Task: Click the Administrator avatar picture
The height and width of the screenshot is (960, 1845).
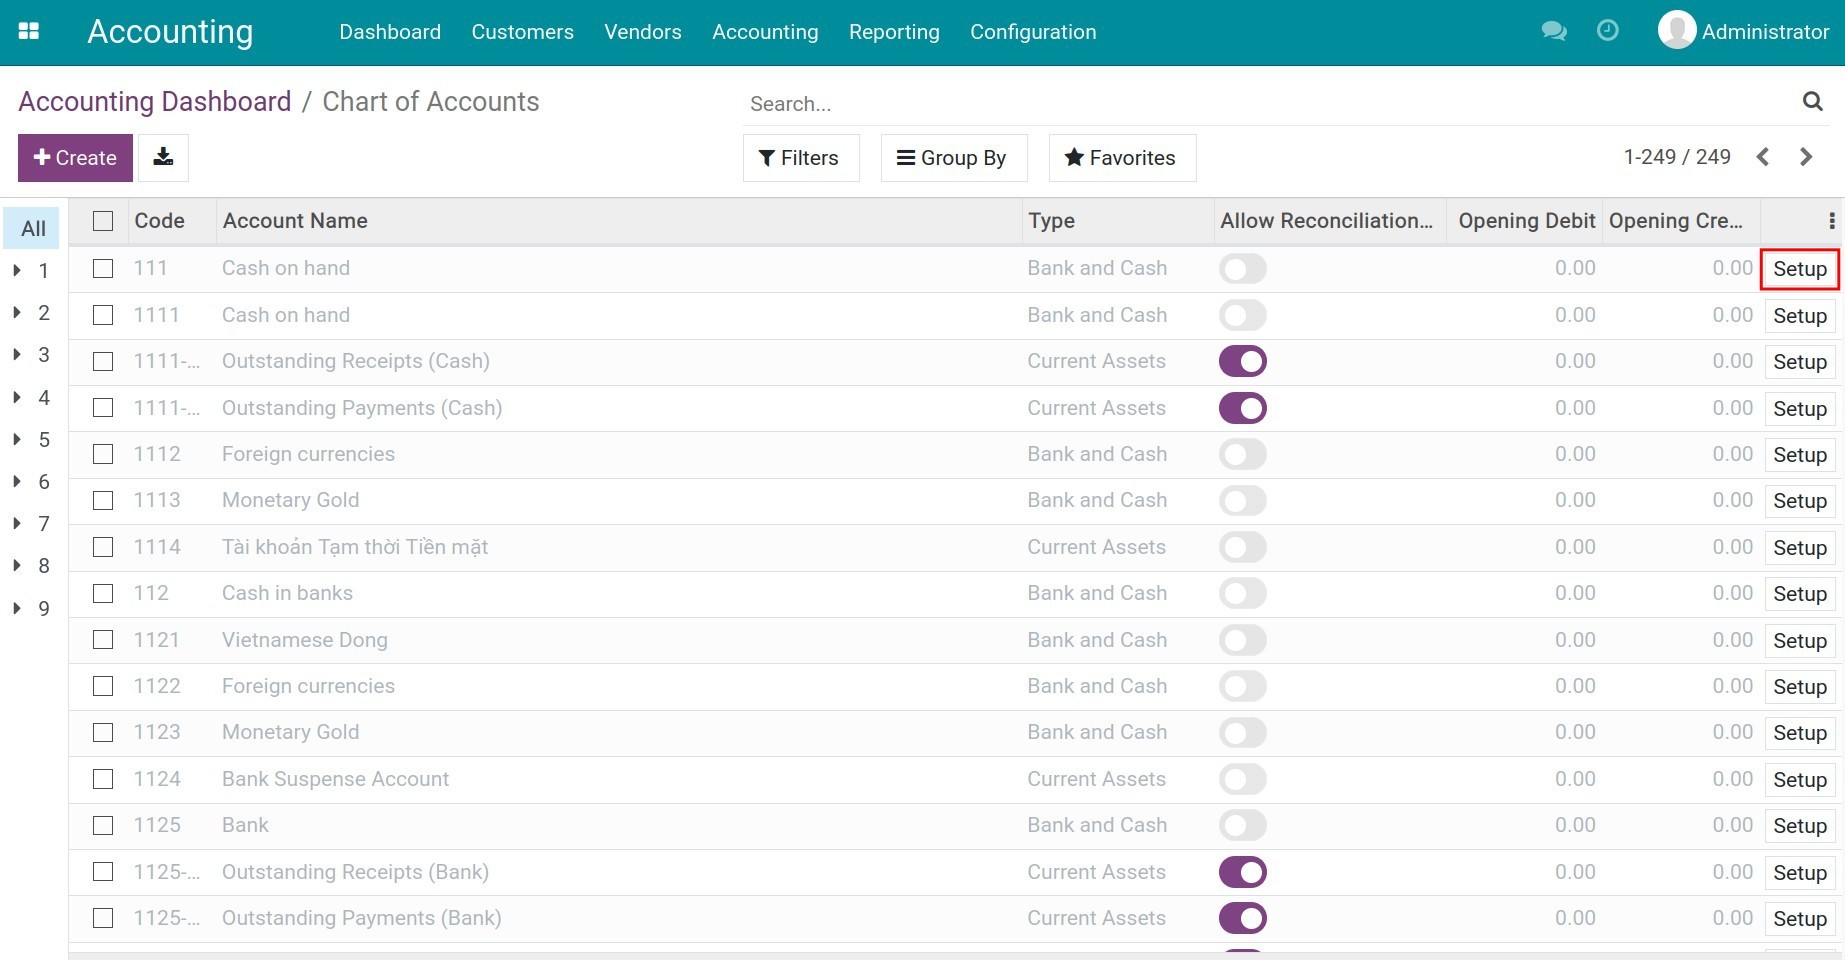Action: point(1677,30)
